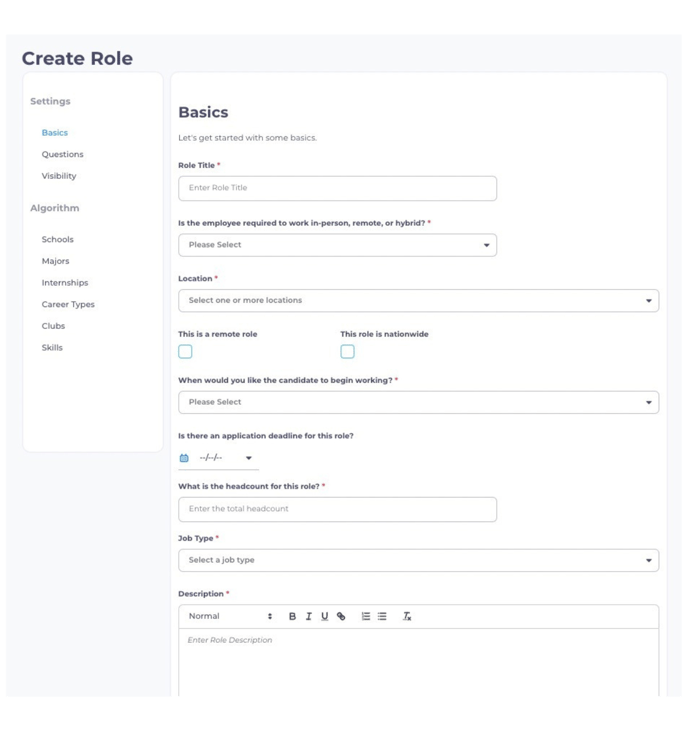Click the underline icon in description toolbar
Viewport: 688px width, 731px height.
point(325,616)
